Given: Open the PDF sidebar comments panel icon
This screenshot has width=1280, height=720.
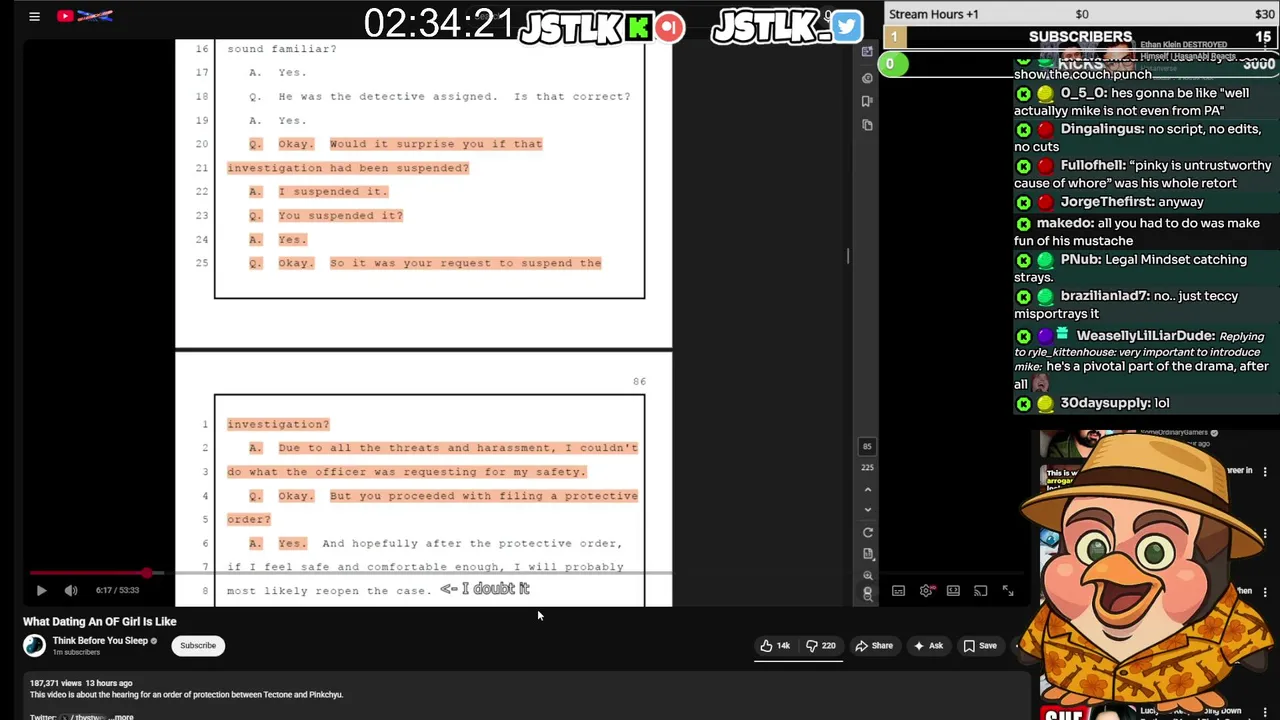Looking at the screenshot, I should click(x=867, y=77).
